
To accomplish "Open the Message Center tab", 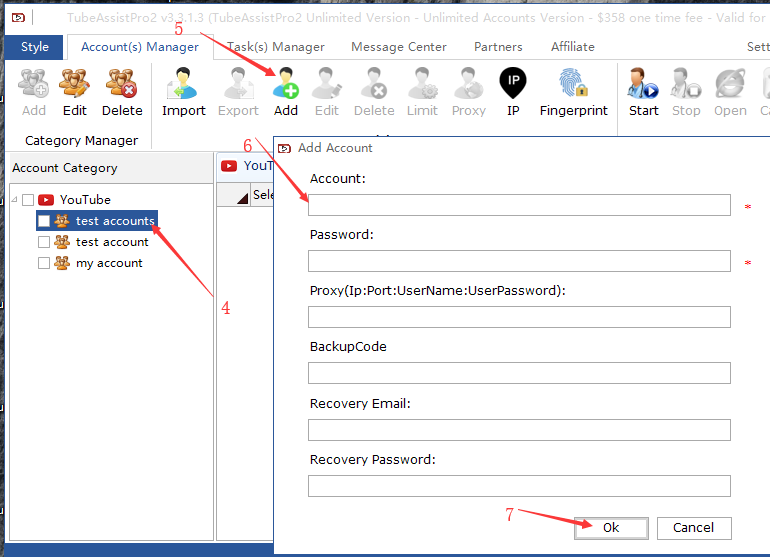I will [399, 47].
